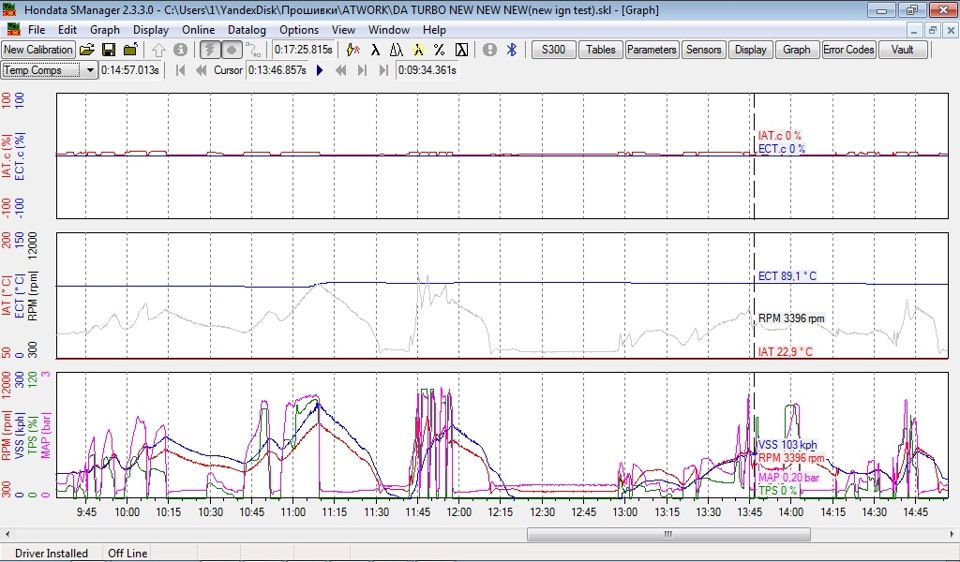Open the Temp Comps graph template dropdown

(90, 70)
